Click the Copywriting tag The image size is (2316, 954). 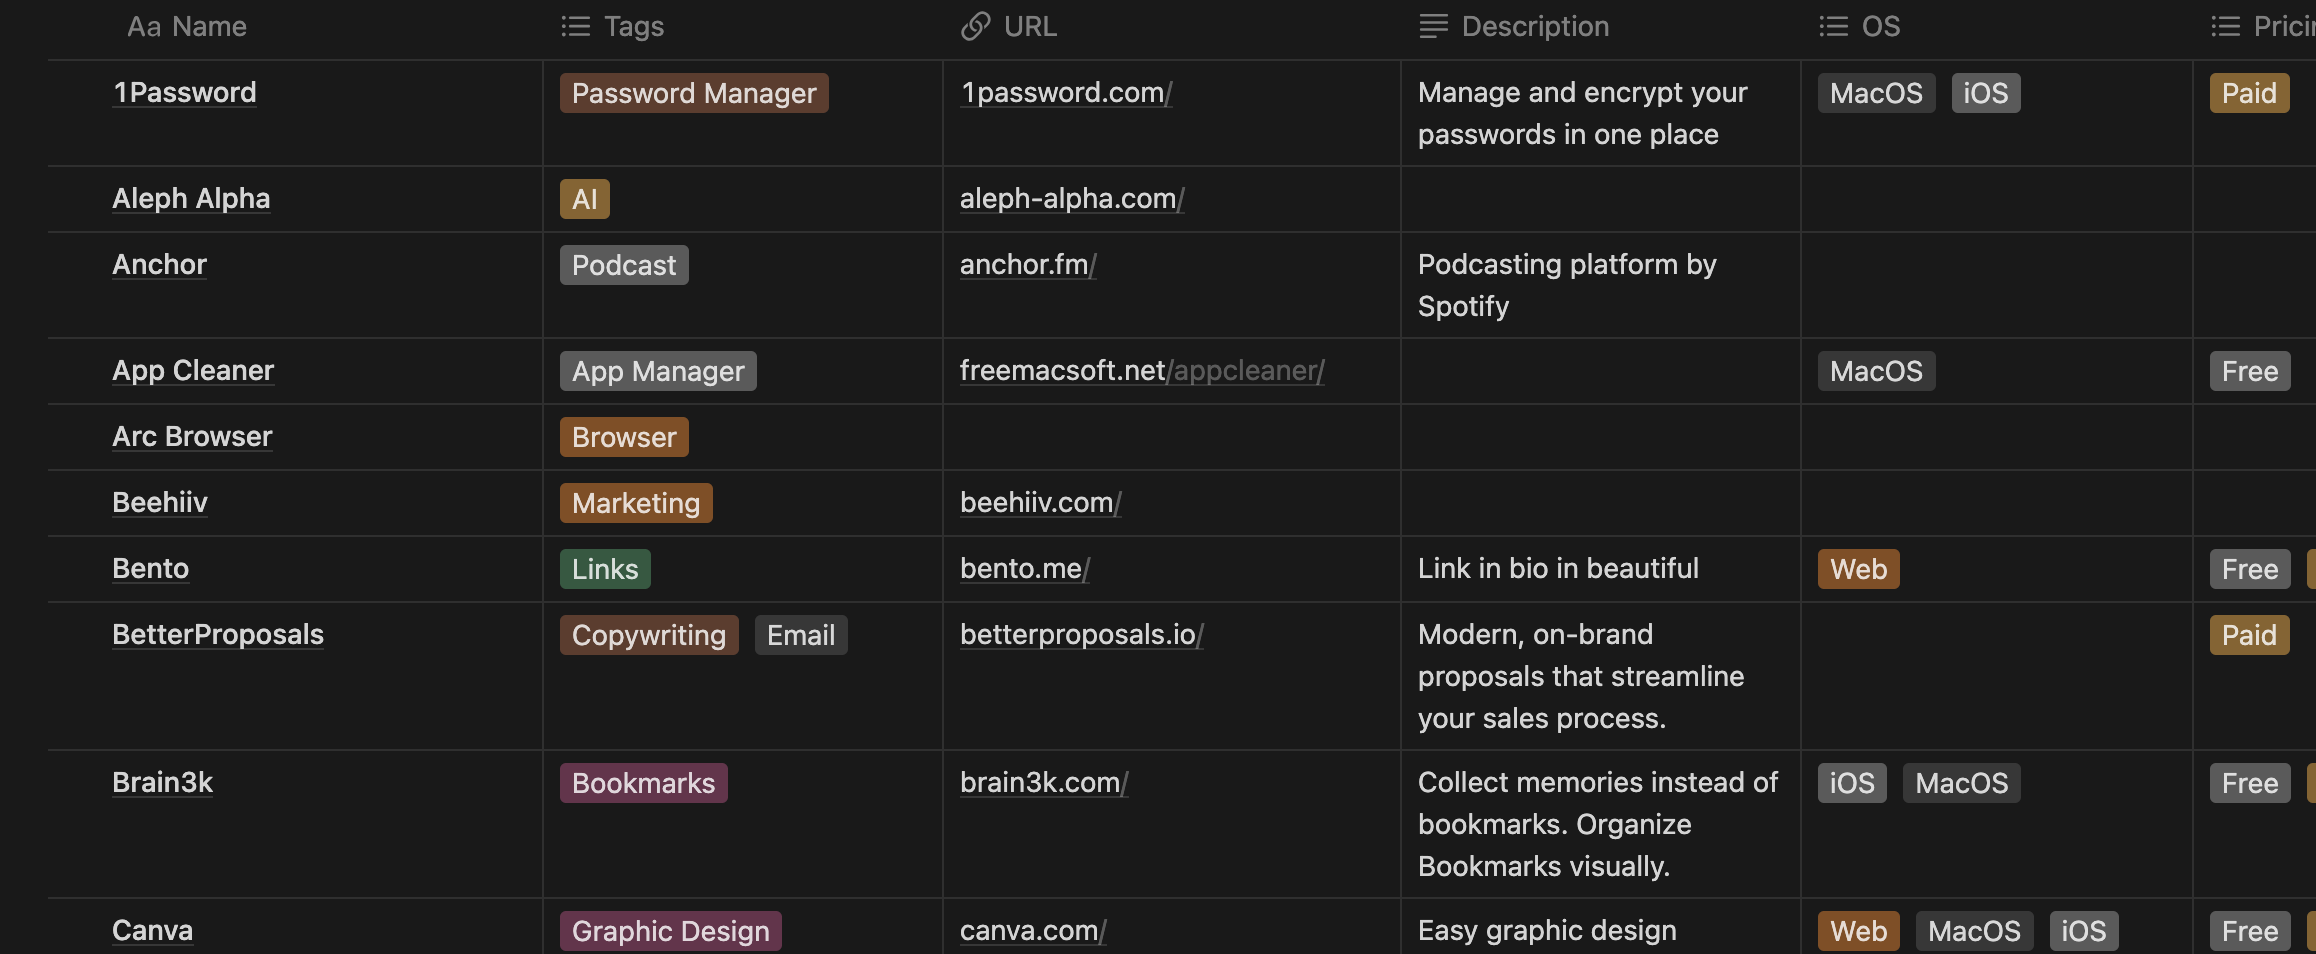click(x=649, y=635)
